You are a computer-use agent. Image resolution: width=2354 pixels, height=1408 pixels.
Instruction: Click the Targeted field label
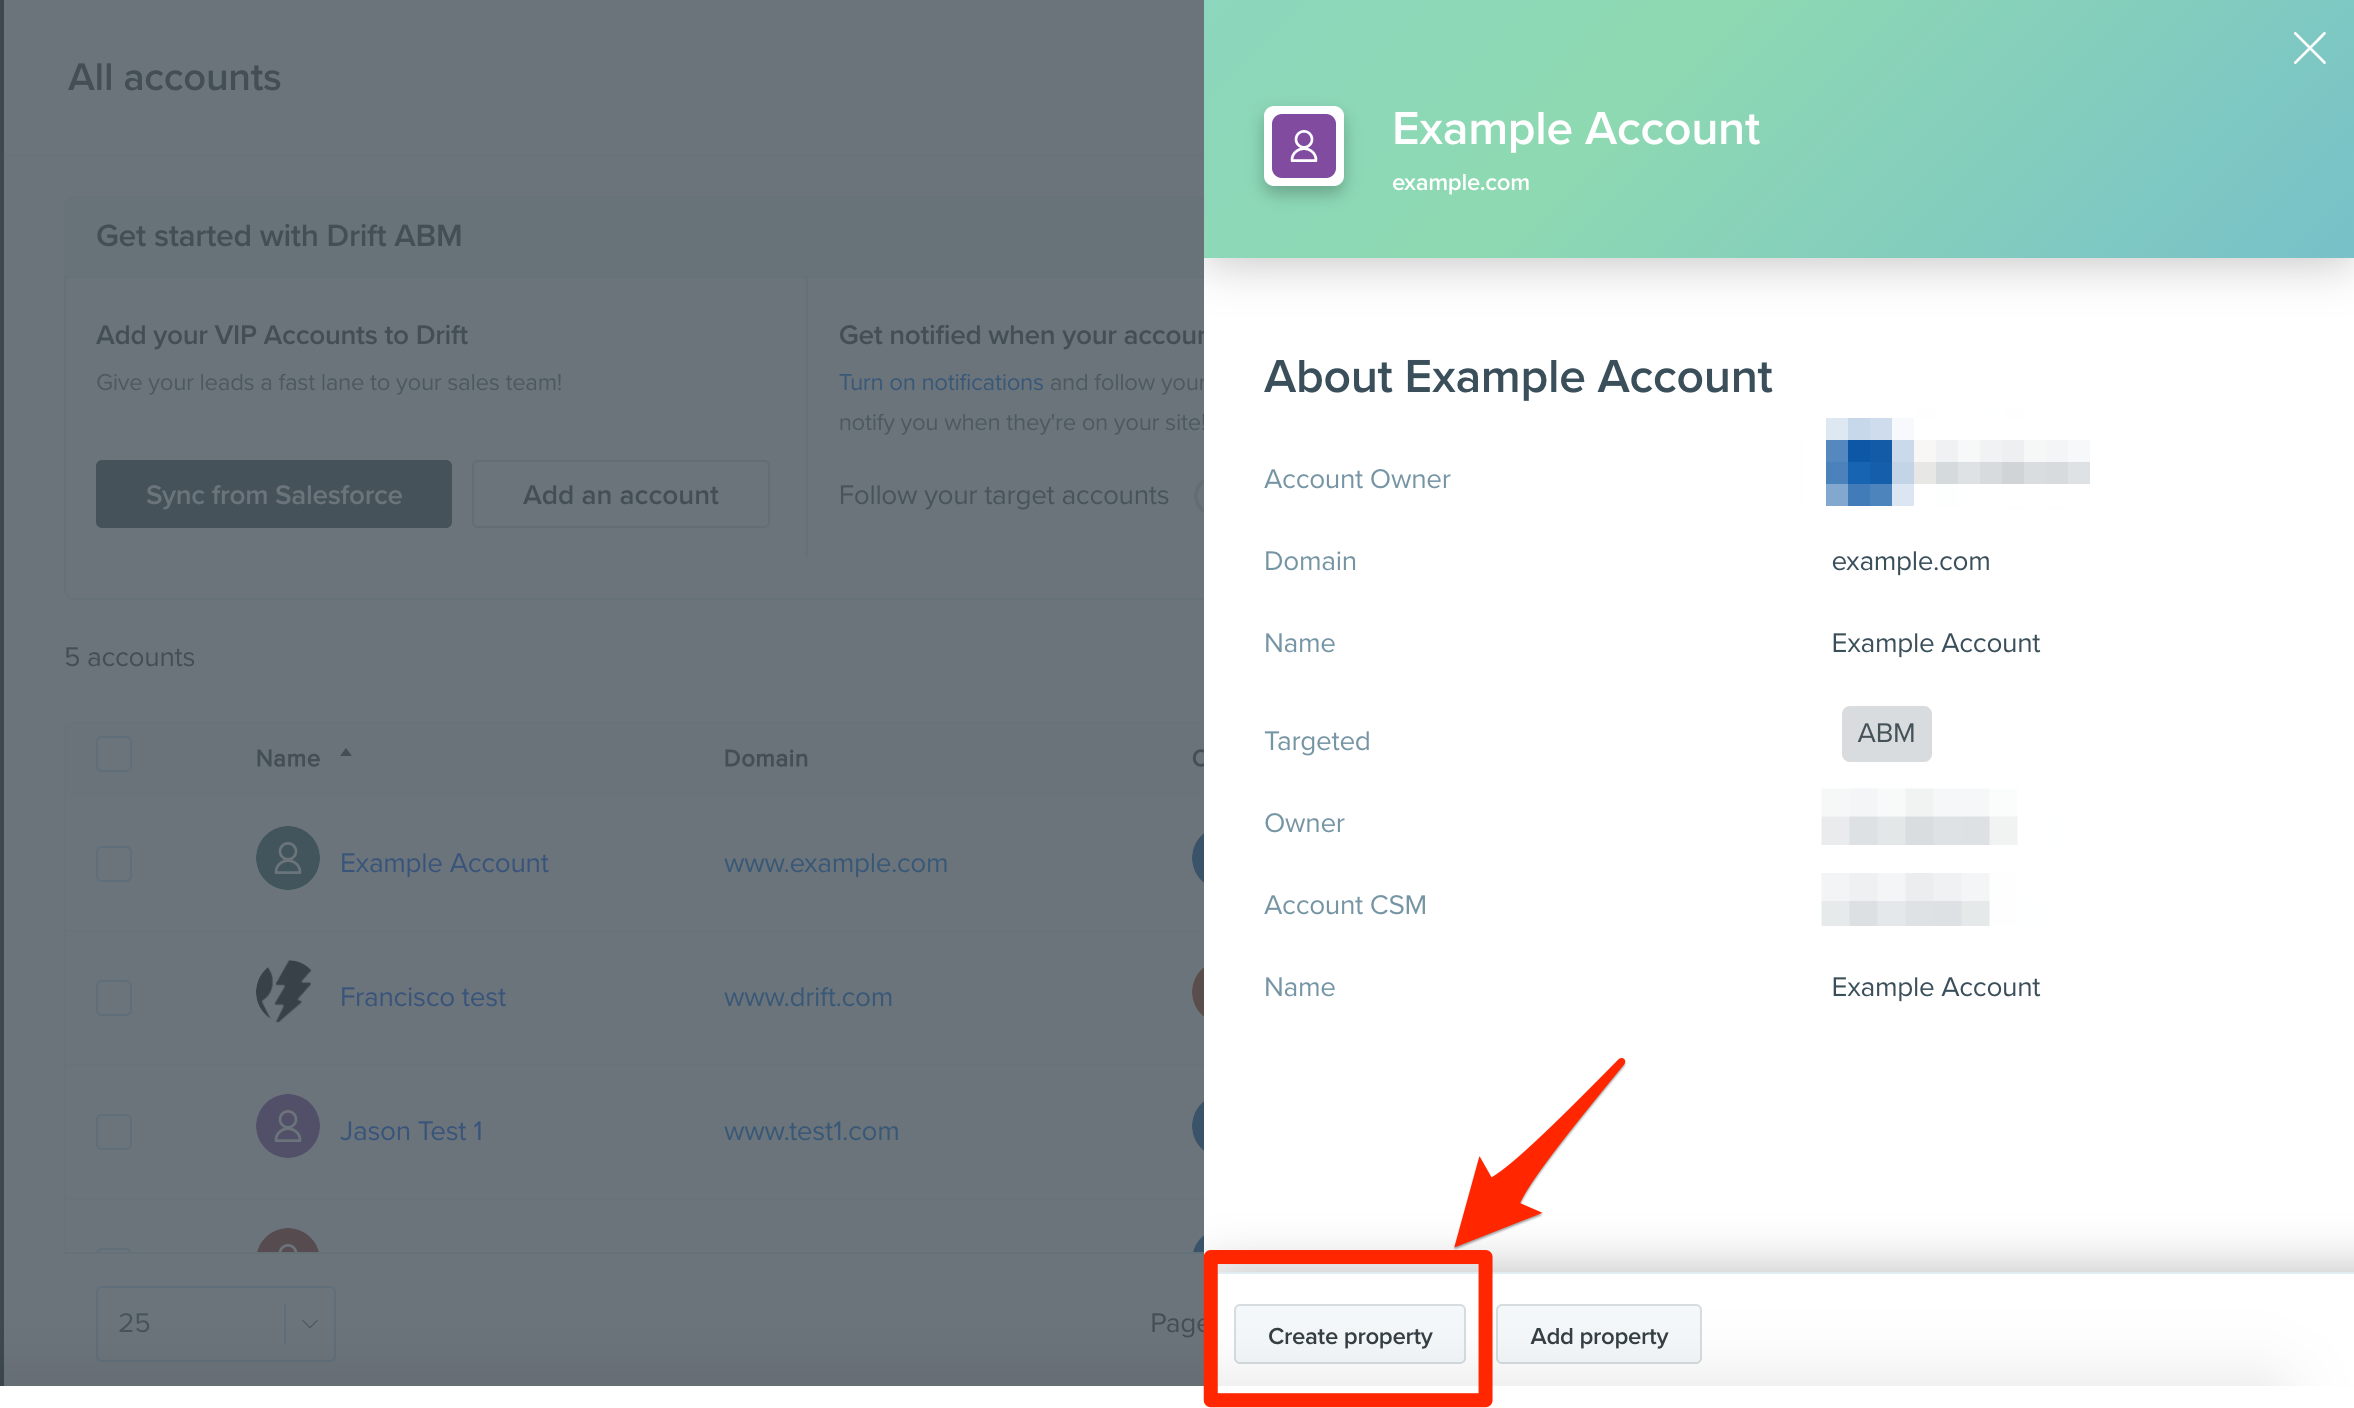point(1317,741)
